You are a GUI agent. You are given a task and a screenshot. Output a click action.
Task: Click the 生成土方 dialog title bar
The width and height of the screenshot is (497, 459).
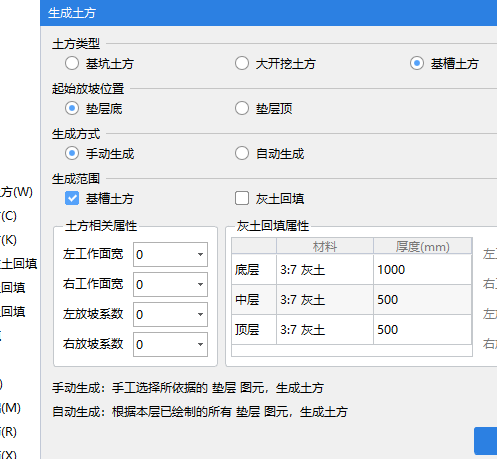click(269, 13)
